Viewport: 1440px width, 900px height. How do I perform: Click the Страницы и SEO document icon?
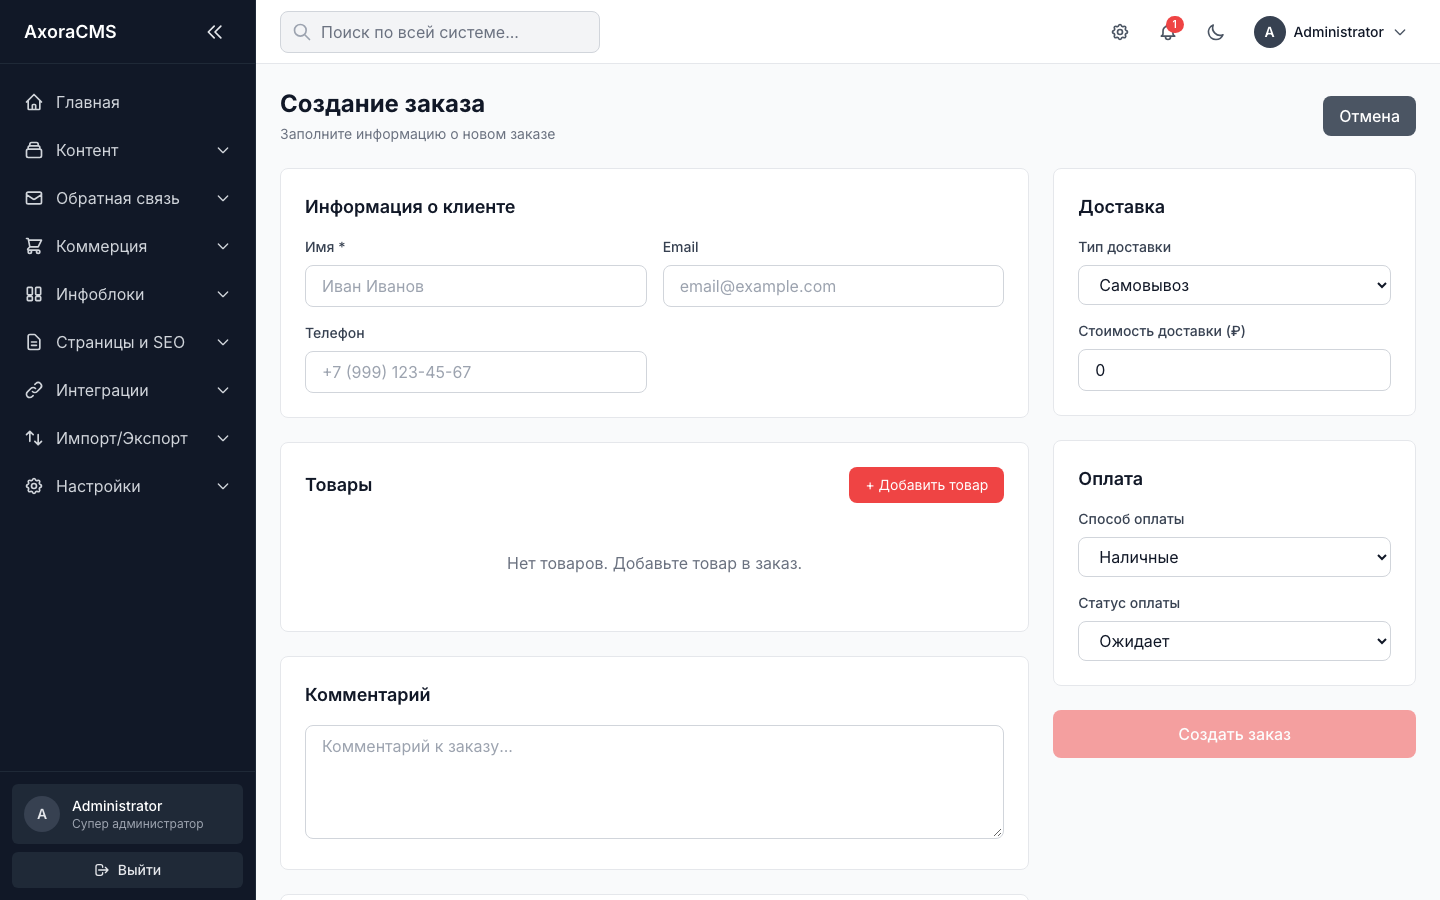(x=34, y=342)
